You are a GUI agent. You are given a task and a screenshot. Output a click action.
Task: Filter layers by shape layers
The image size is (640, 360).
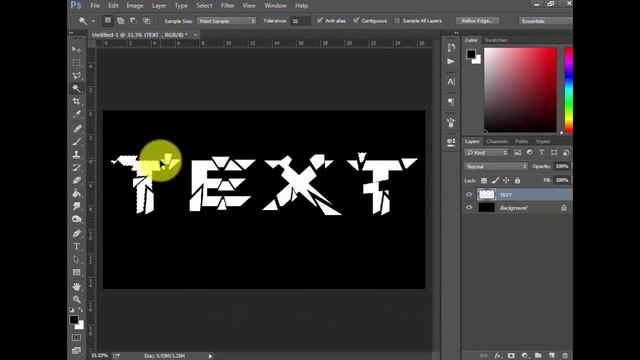coord(554,152)
